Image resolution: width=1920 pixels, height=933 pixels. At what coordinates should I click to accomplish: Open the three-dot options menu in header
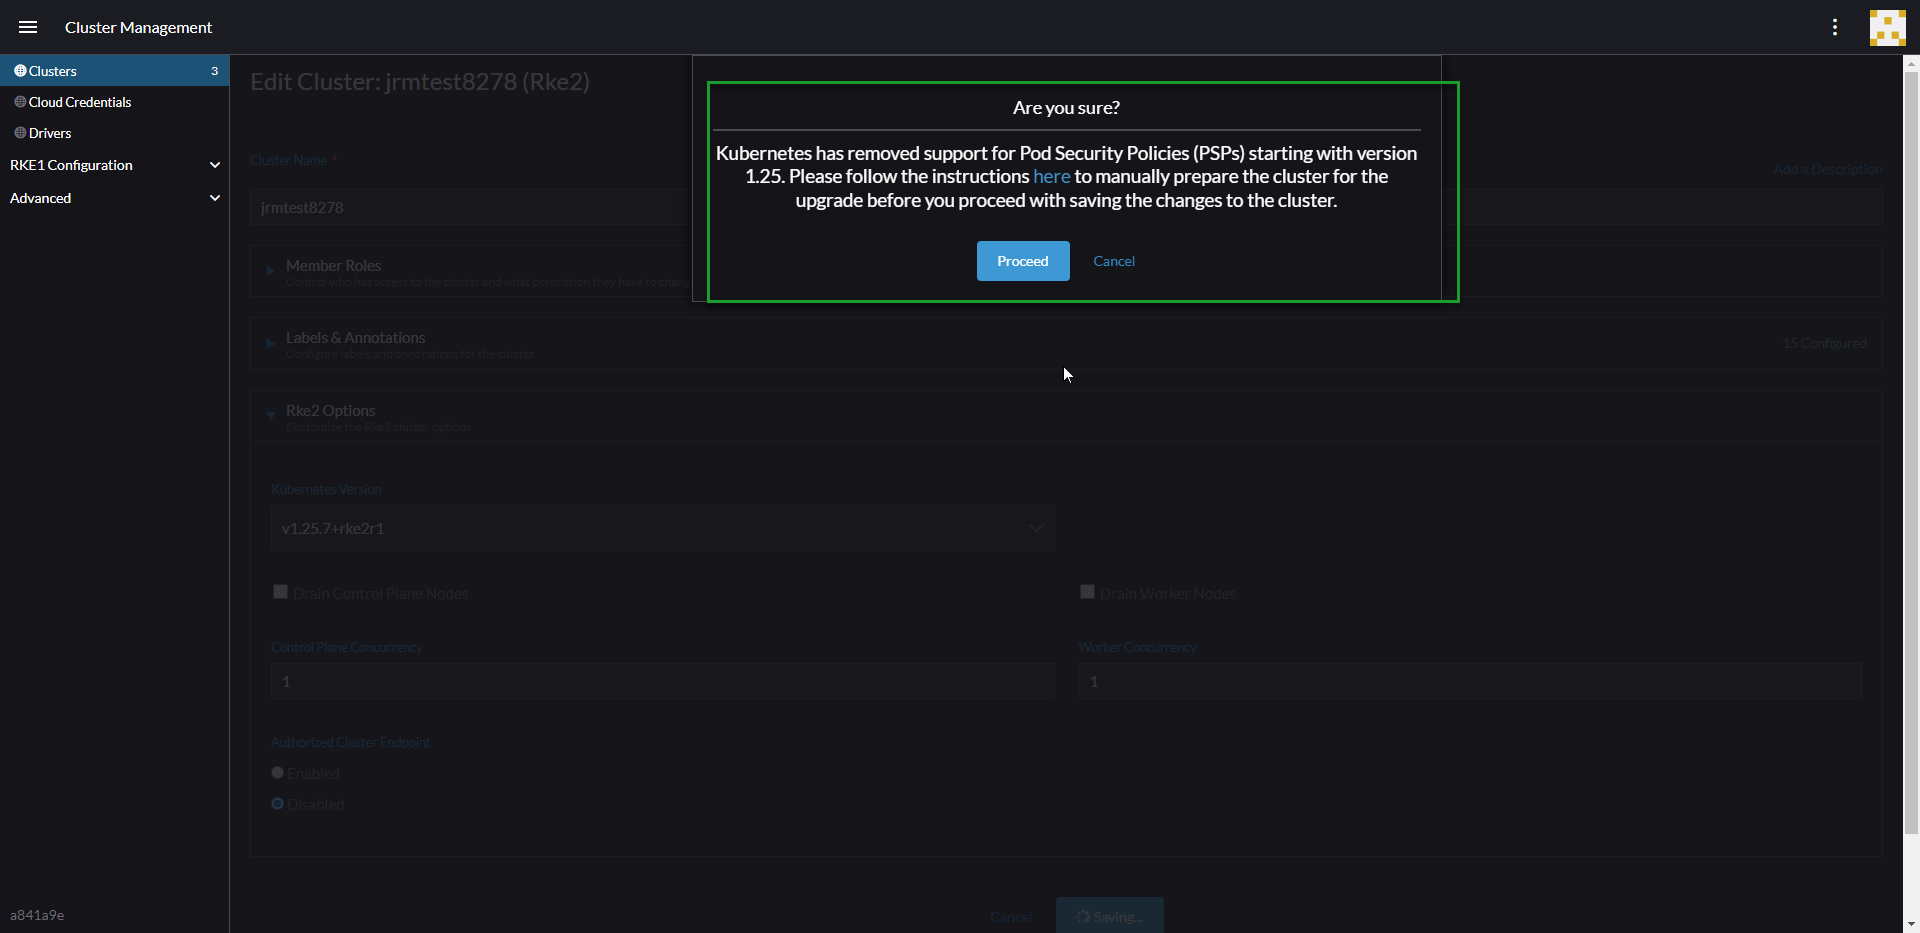coord(1835,27)
